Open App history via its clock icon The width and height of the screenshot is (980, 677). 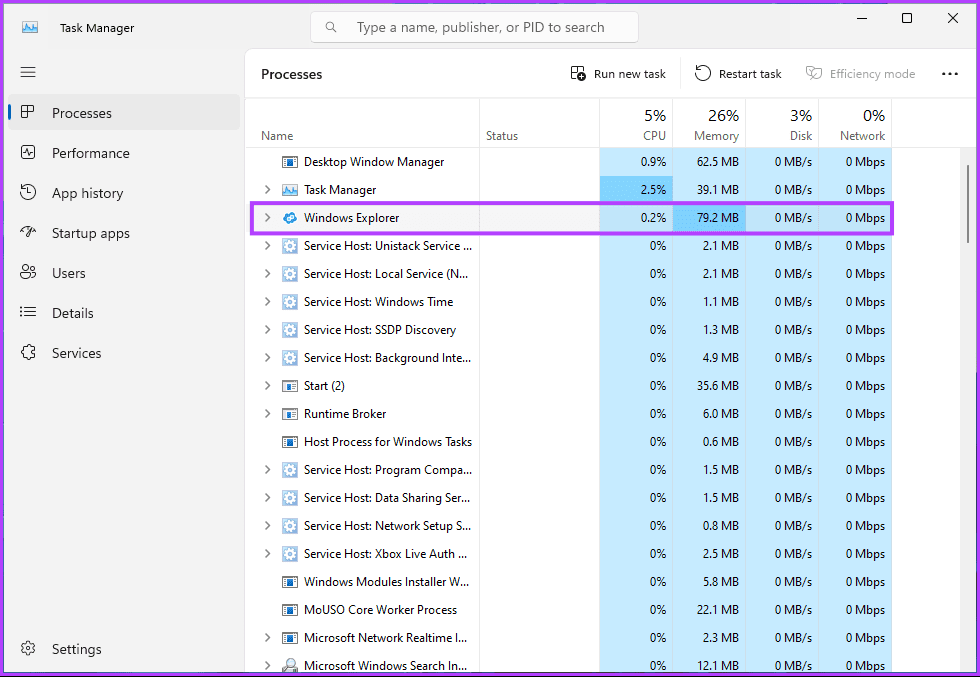(28, 193)
